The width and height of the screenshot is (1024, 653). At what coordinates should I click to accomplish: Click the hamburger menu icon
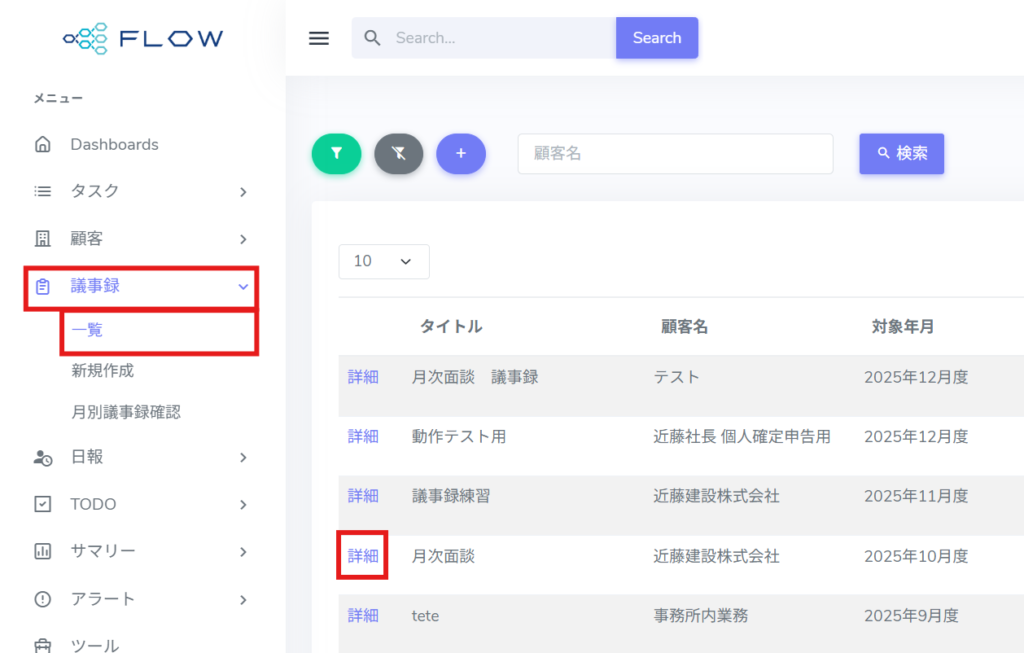click(x=319, y=38)
